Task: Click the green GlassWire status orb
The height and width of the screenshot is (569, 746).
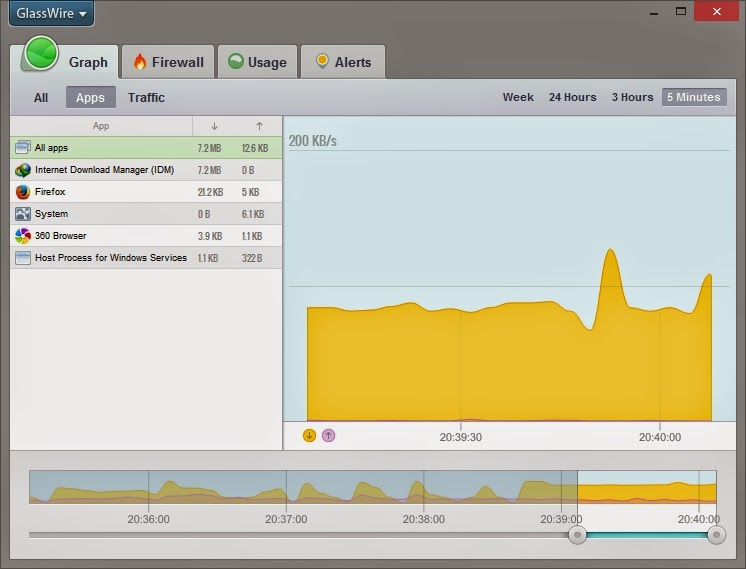Action: point(41,54)
